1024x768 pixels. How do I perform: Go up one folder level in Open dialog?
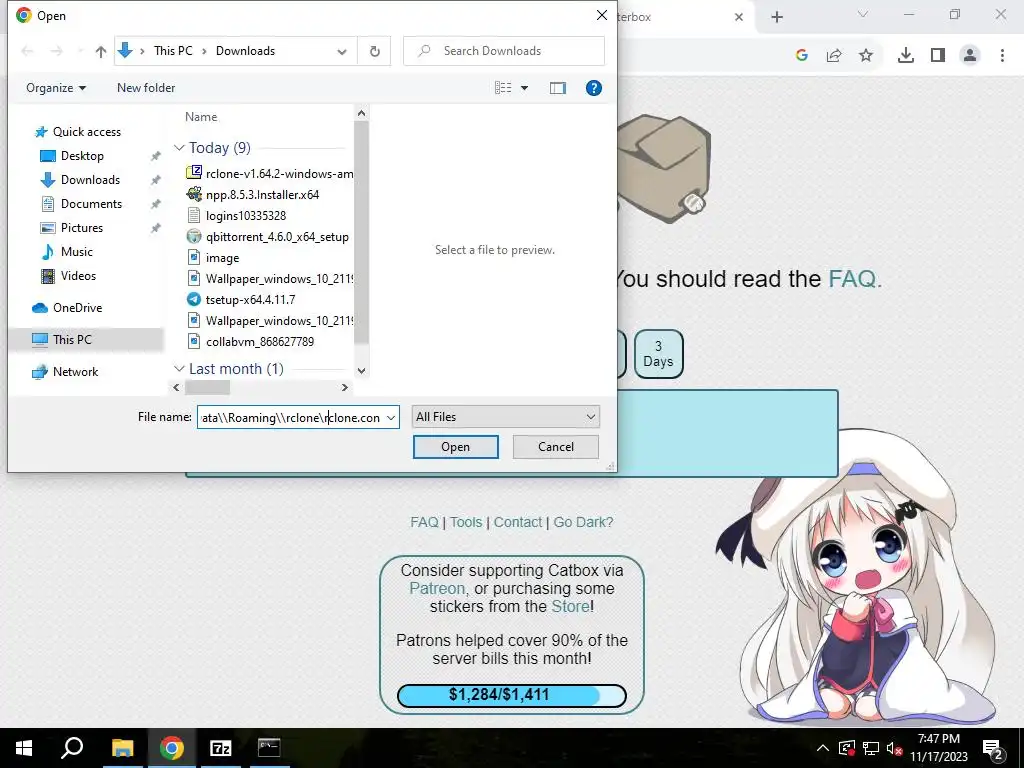(x=101, y=51)
